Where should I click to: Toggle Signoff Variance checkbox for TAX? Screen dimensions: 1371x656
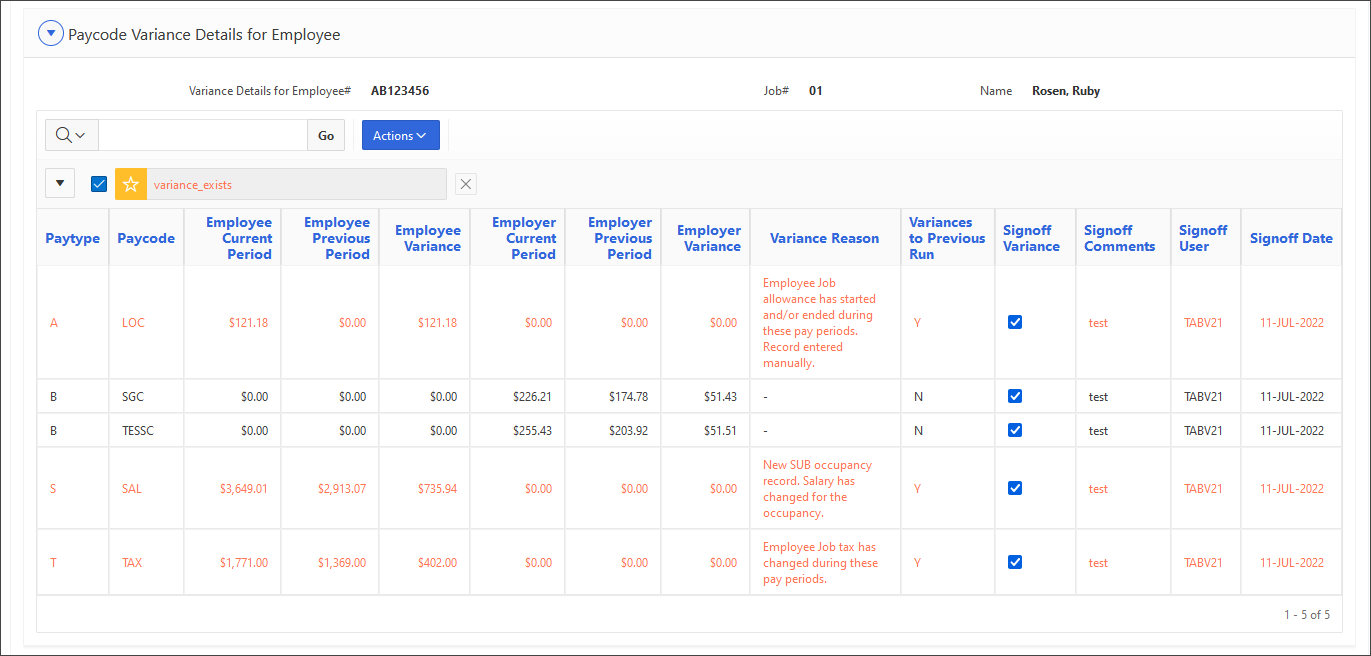pyautogui.click(x=1015, y=562)
